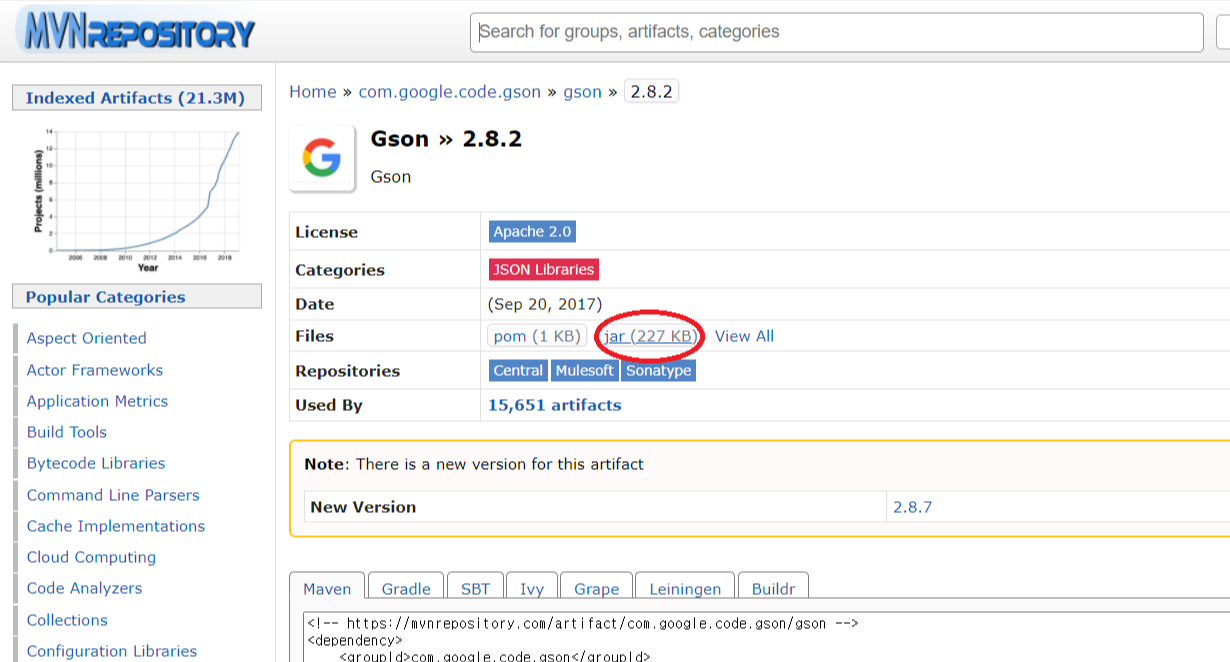Switch to the SBT tab
This screenshot has width=1230, height=662.
(475, 588)
